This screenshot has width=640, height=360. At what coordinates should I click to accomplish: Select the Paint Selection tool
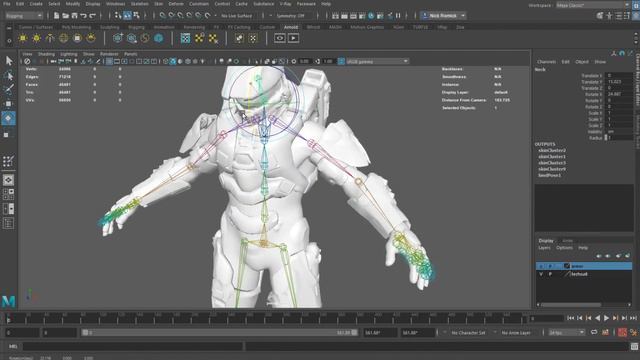(9, 89)
